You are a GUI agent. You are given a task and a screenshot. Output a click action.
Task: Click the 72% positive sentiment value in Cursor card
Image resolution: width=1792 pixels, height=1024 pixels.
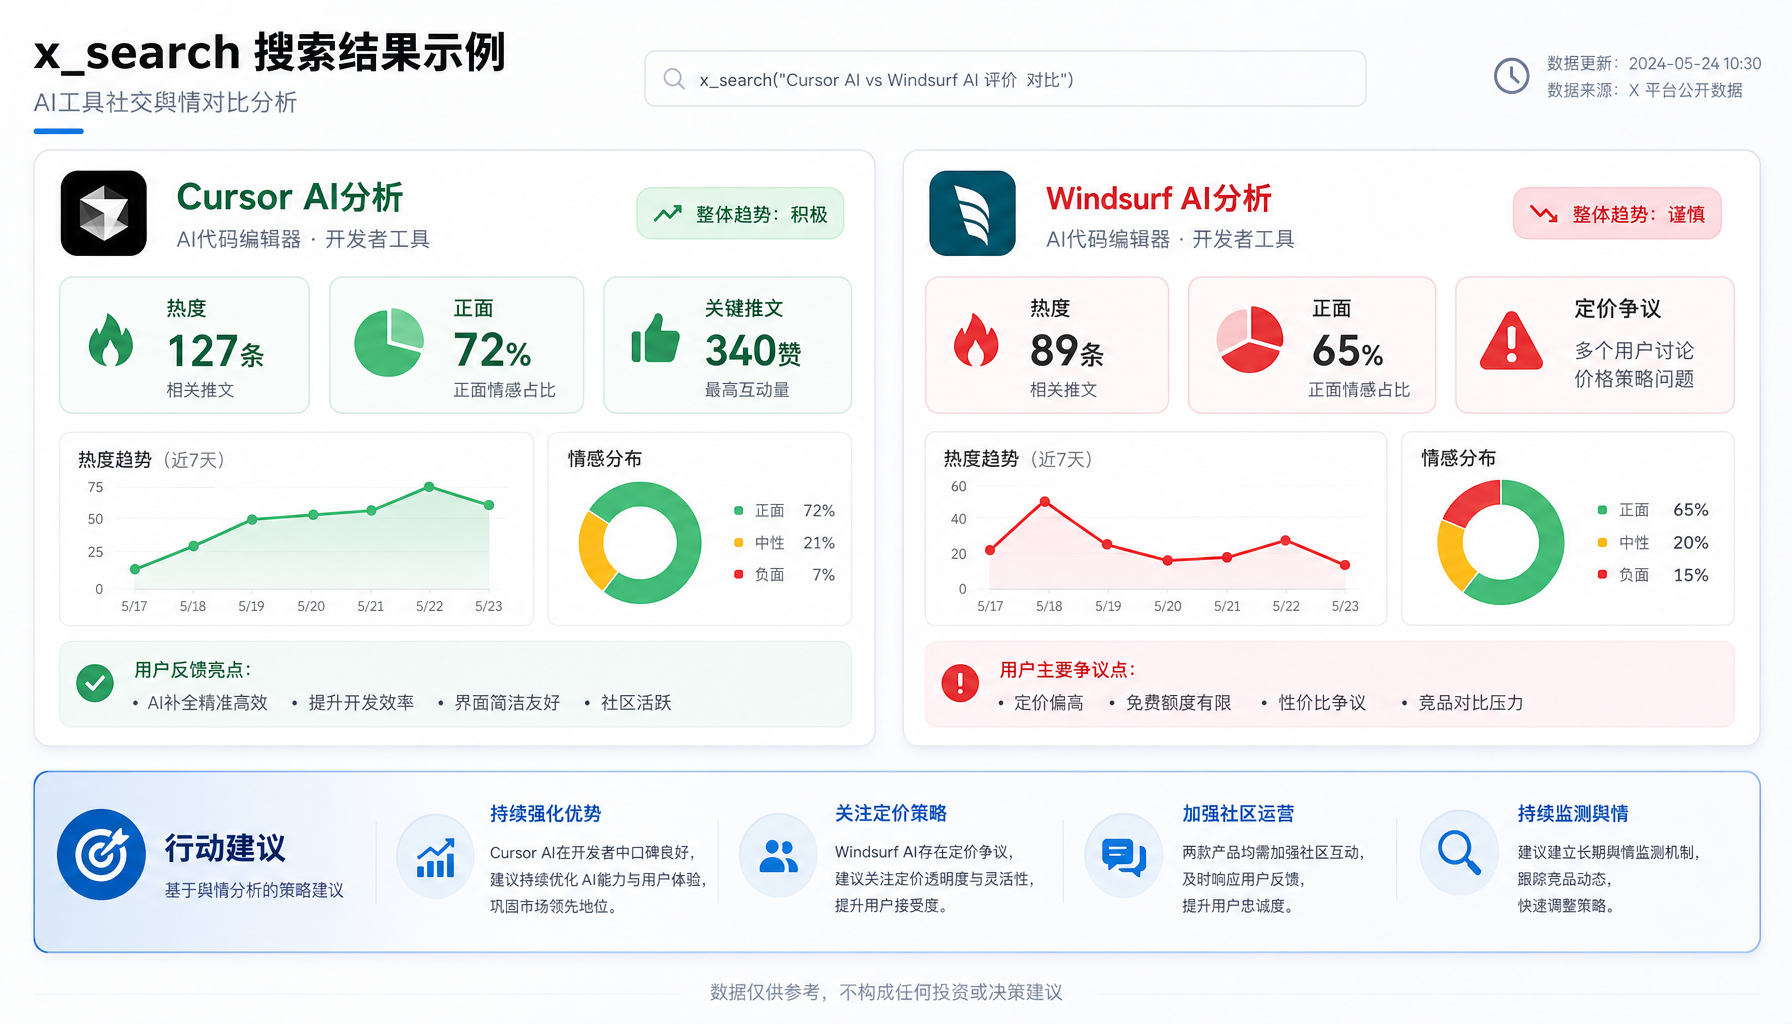[x=492, y=351]
